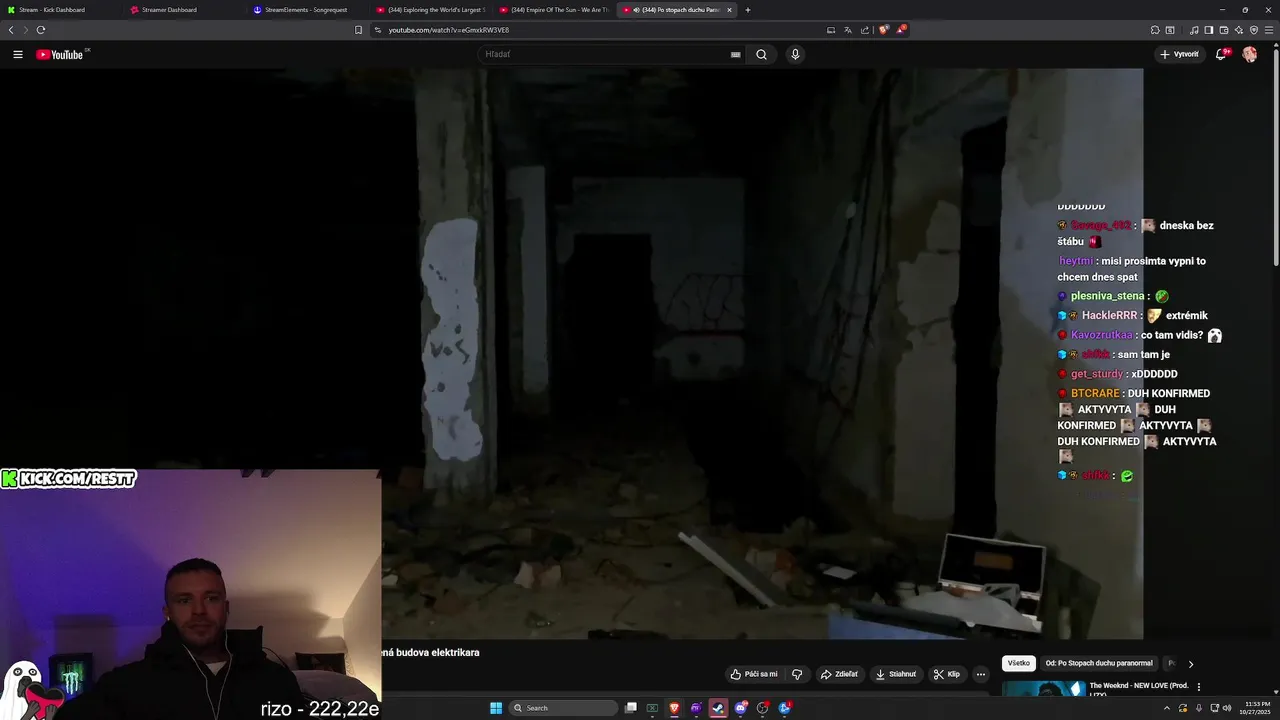Open the clock showing 11:53 PM
Viewport: 1280px width, 720px height.
tap(1257, 708)
